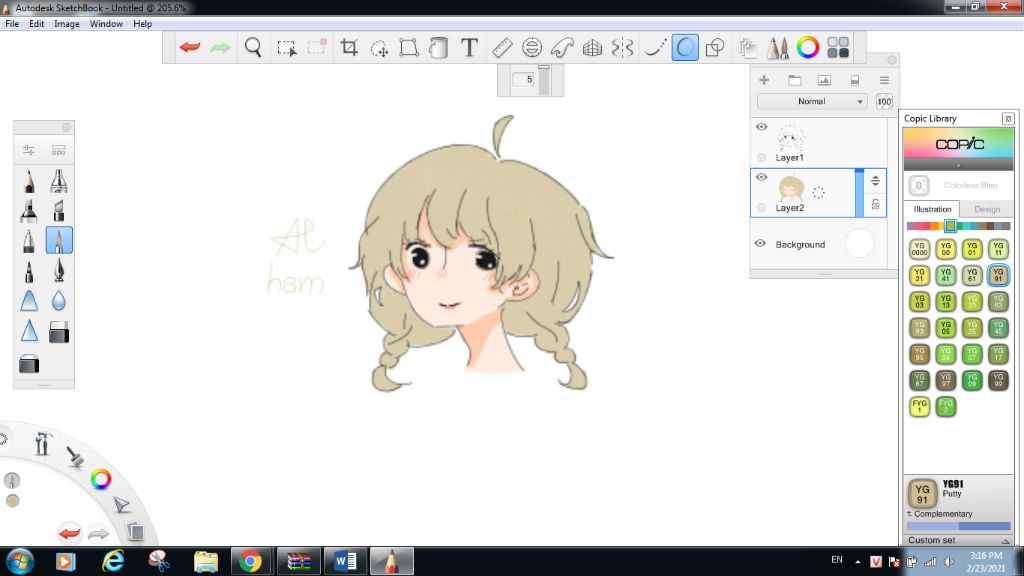This screenshot has width=1024, height=576.
Task: Select the Text tool
Action: tap(469, 48)
